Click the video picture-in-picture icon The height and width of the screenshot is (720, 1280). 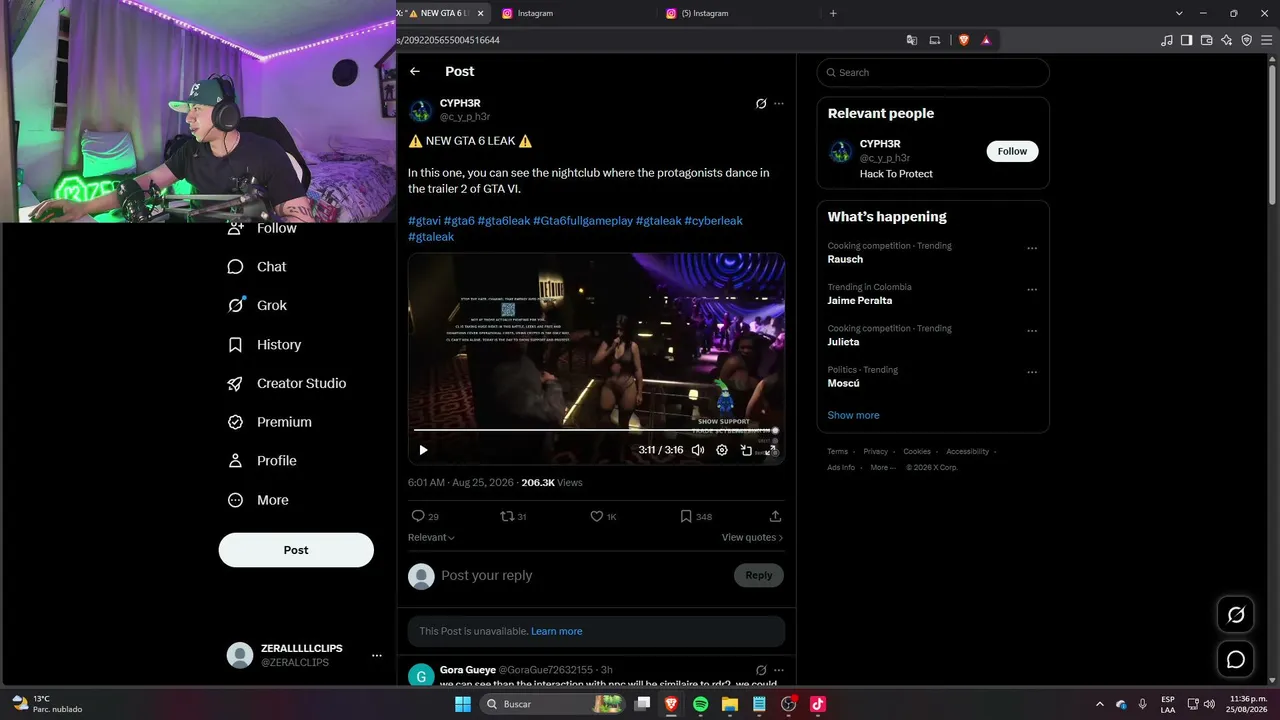(x=746, y=450)
